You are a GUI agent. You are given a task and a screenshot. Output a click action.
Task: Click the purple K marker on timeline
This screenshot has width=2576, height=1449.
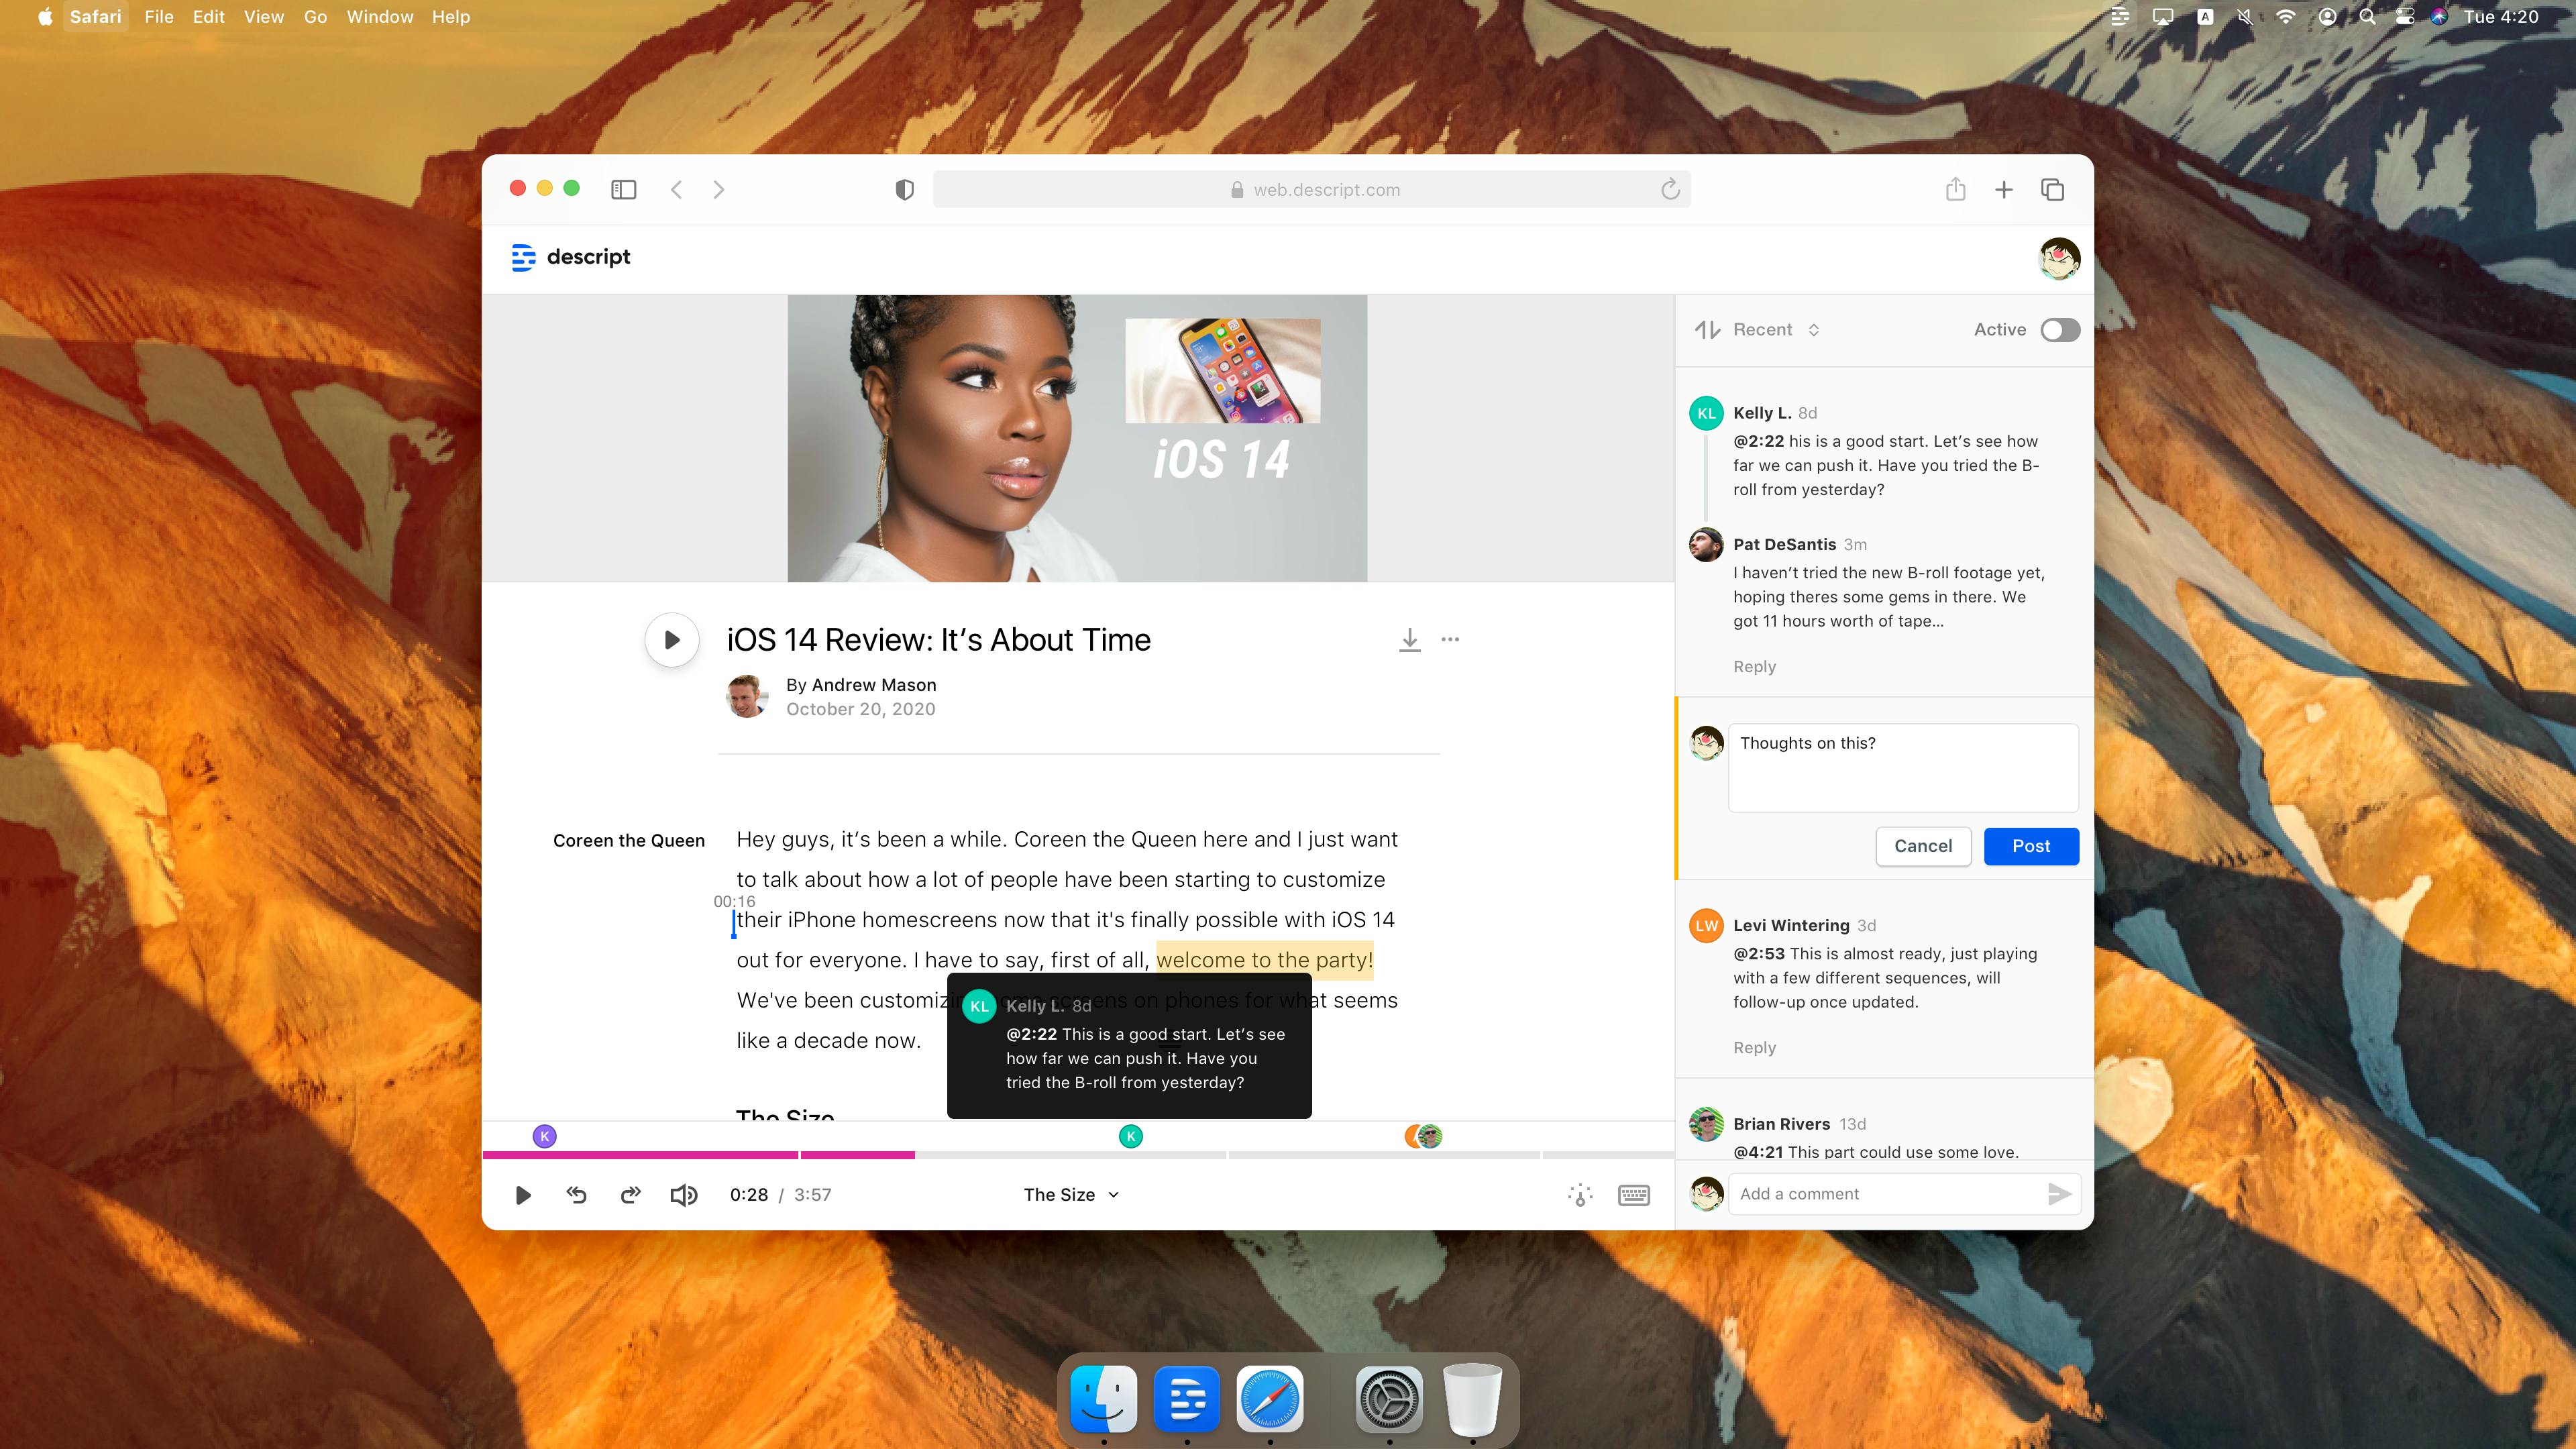[x=545, y=1136]
